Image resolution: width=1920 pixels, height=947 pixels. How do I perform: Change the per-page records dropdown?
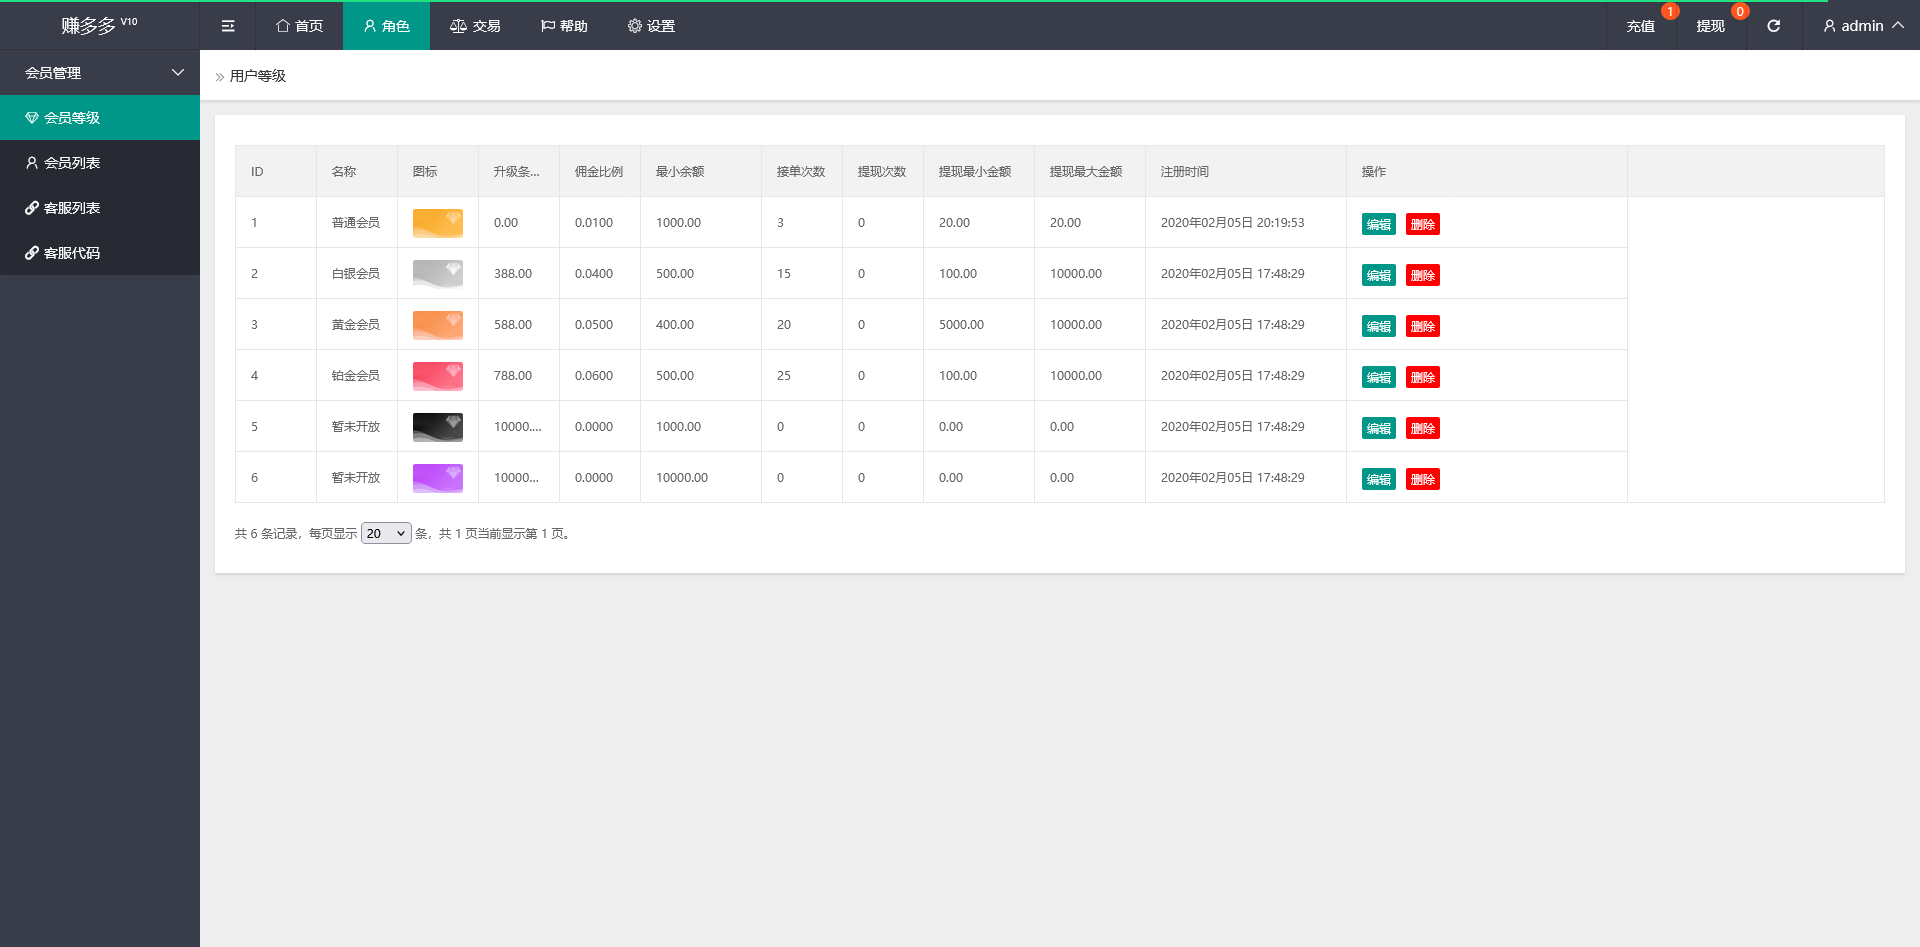386,534
